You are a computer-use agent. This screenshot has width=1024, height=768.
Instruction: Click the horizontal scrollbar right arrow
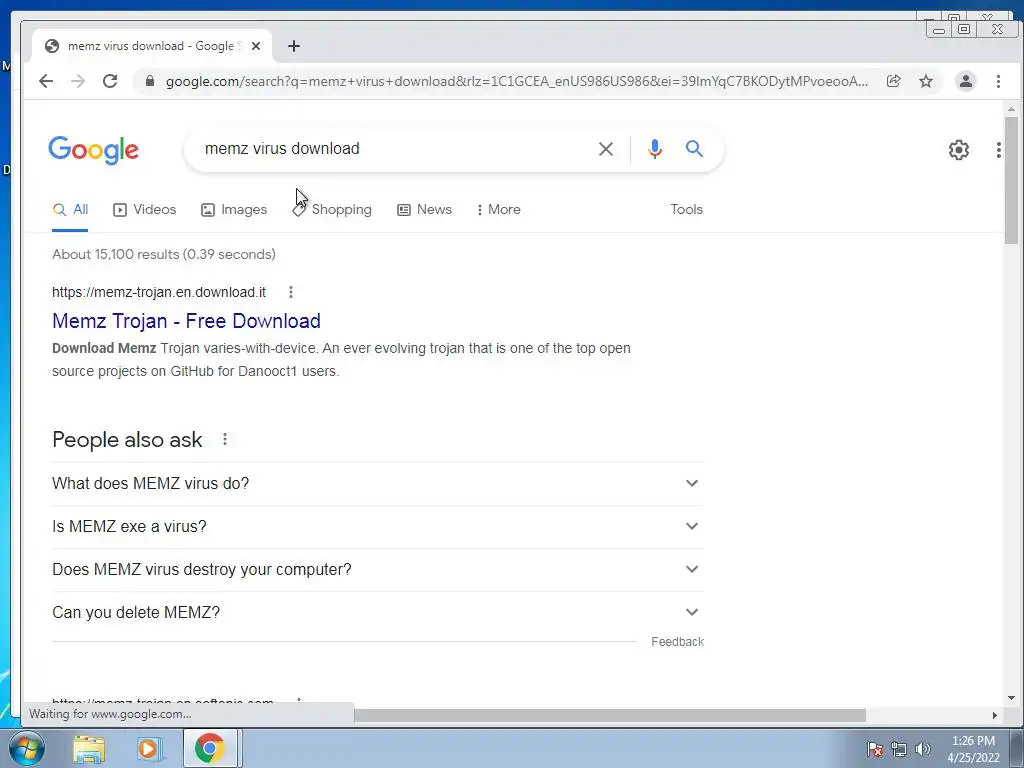(x=995, y=715)
